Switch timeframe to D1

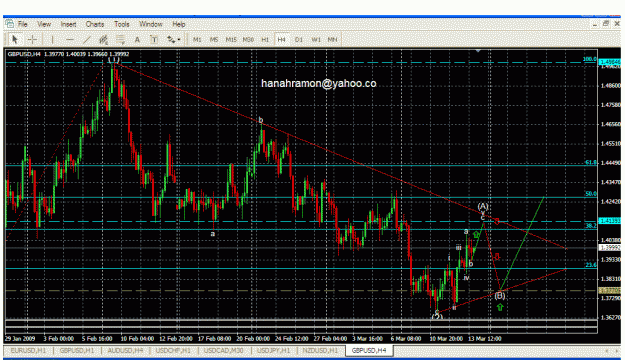[299, 39]
